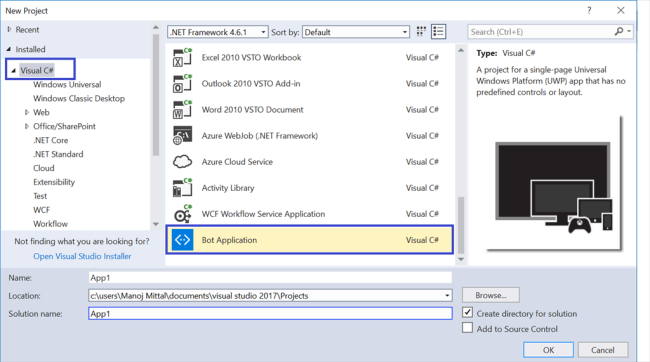Select Test category in tree

tap(40, 196)
